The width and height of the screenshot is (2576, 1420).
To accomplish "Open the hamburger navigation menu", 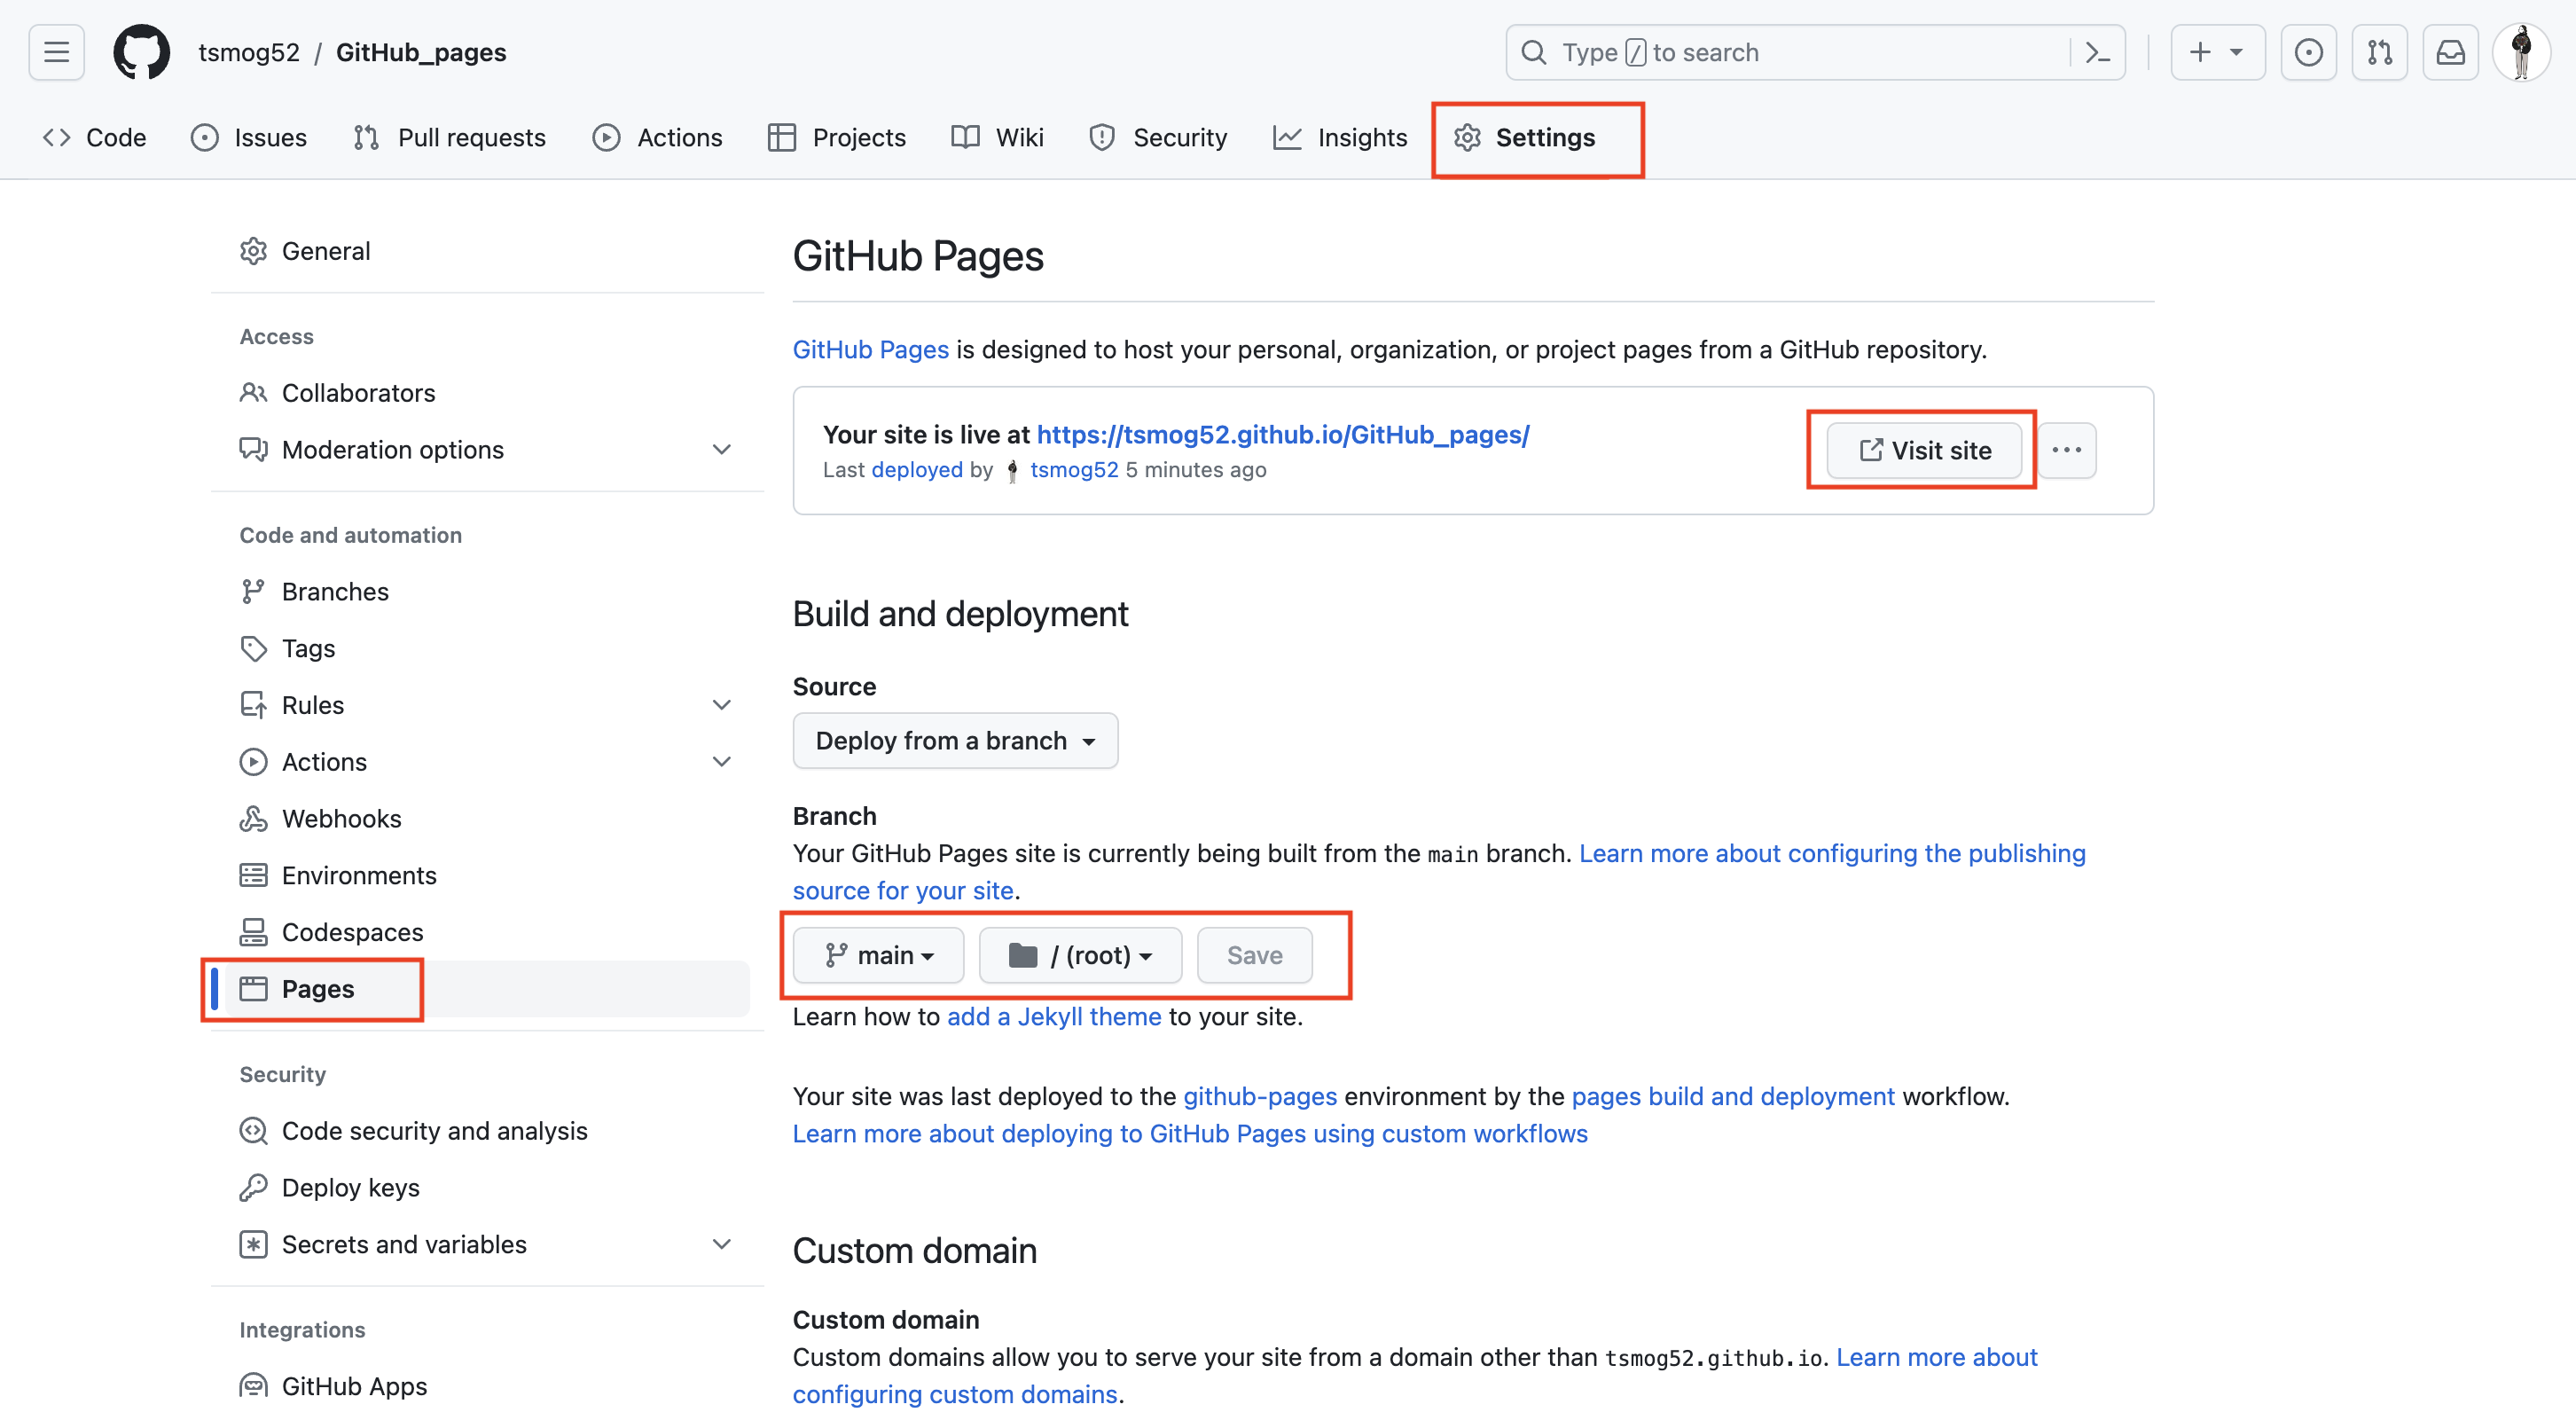I will coord(55,52).
